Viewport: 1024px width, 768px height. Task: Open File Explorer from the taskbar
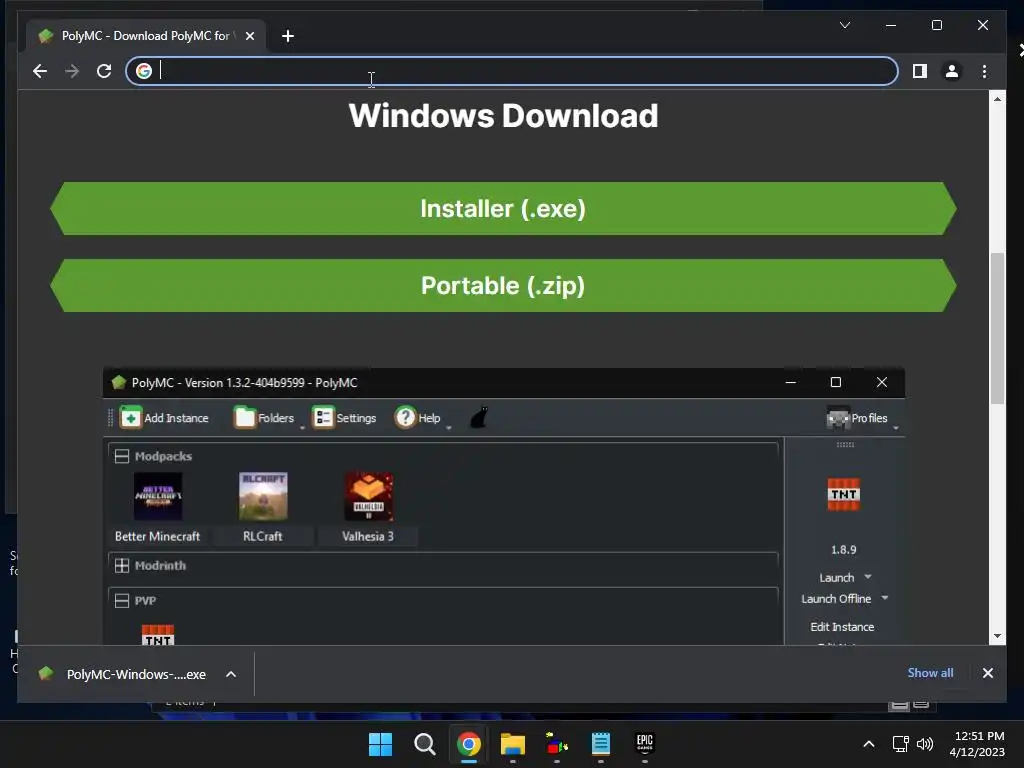(x=513, y=744)
